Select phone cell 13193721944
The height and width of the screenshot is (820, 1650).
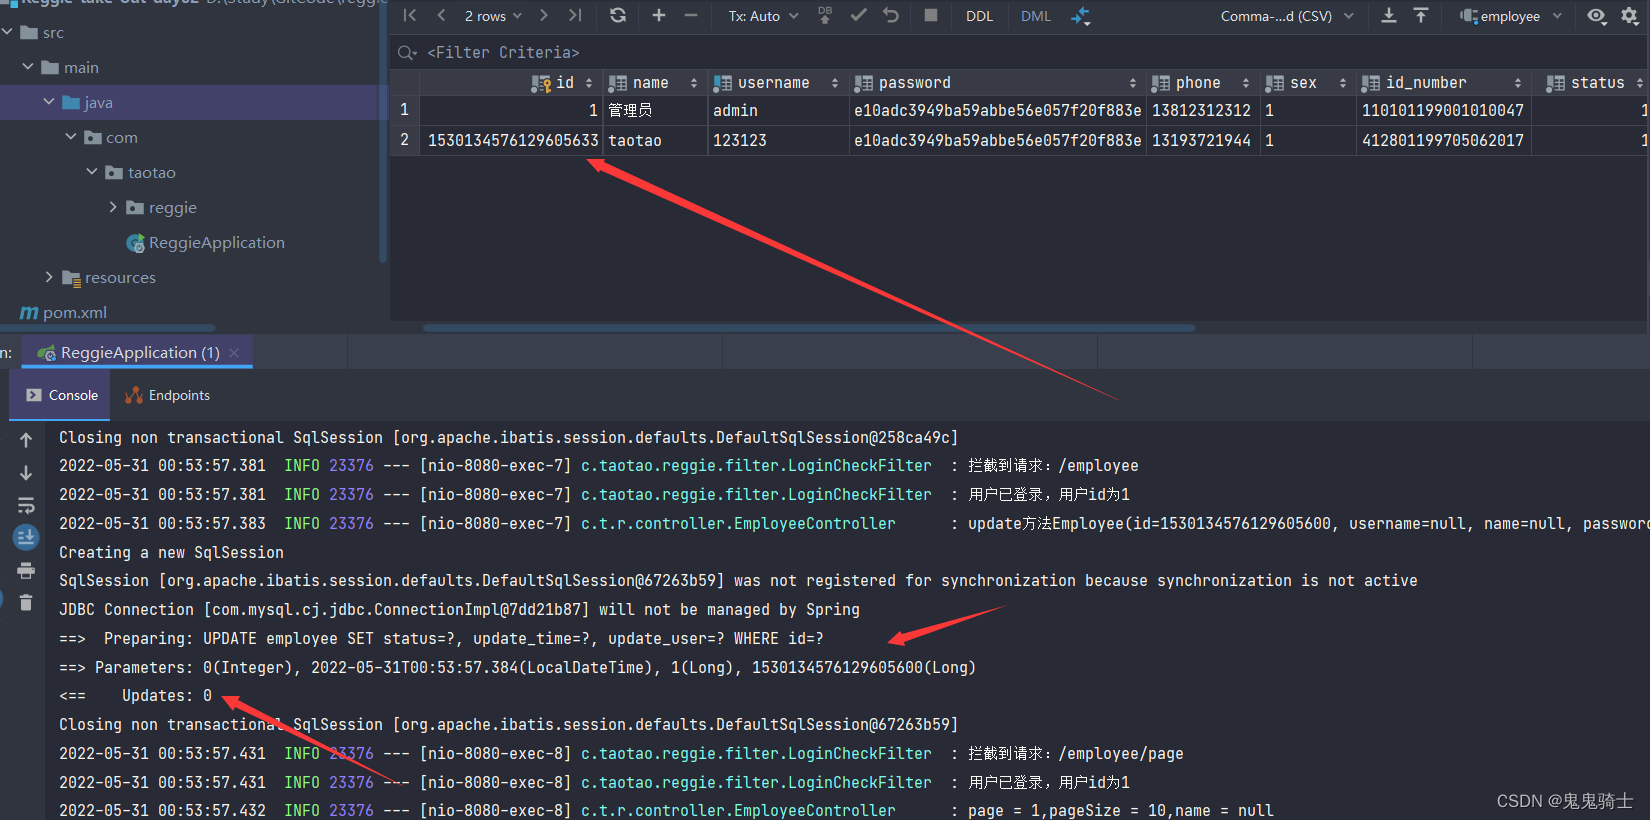point(1201,141)
